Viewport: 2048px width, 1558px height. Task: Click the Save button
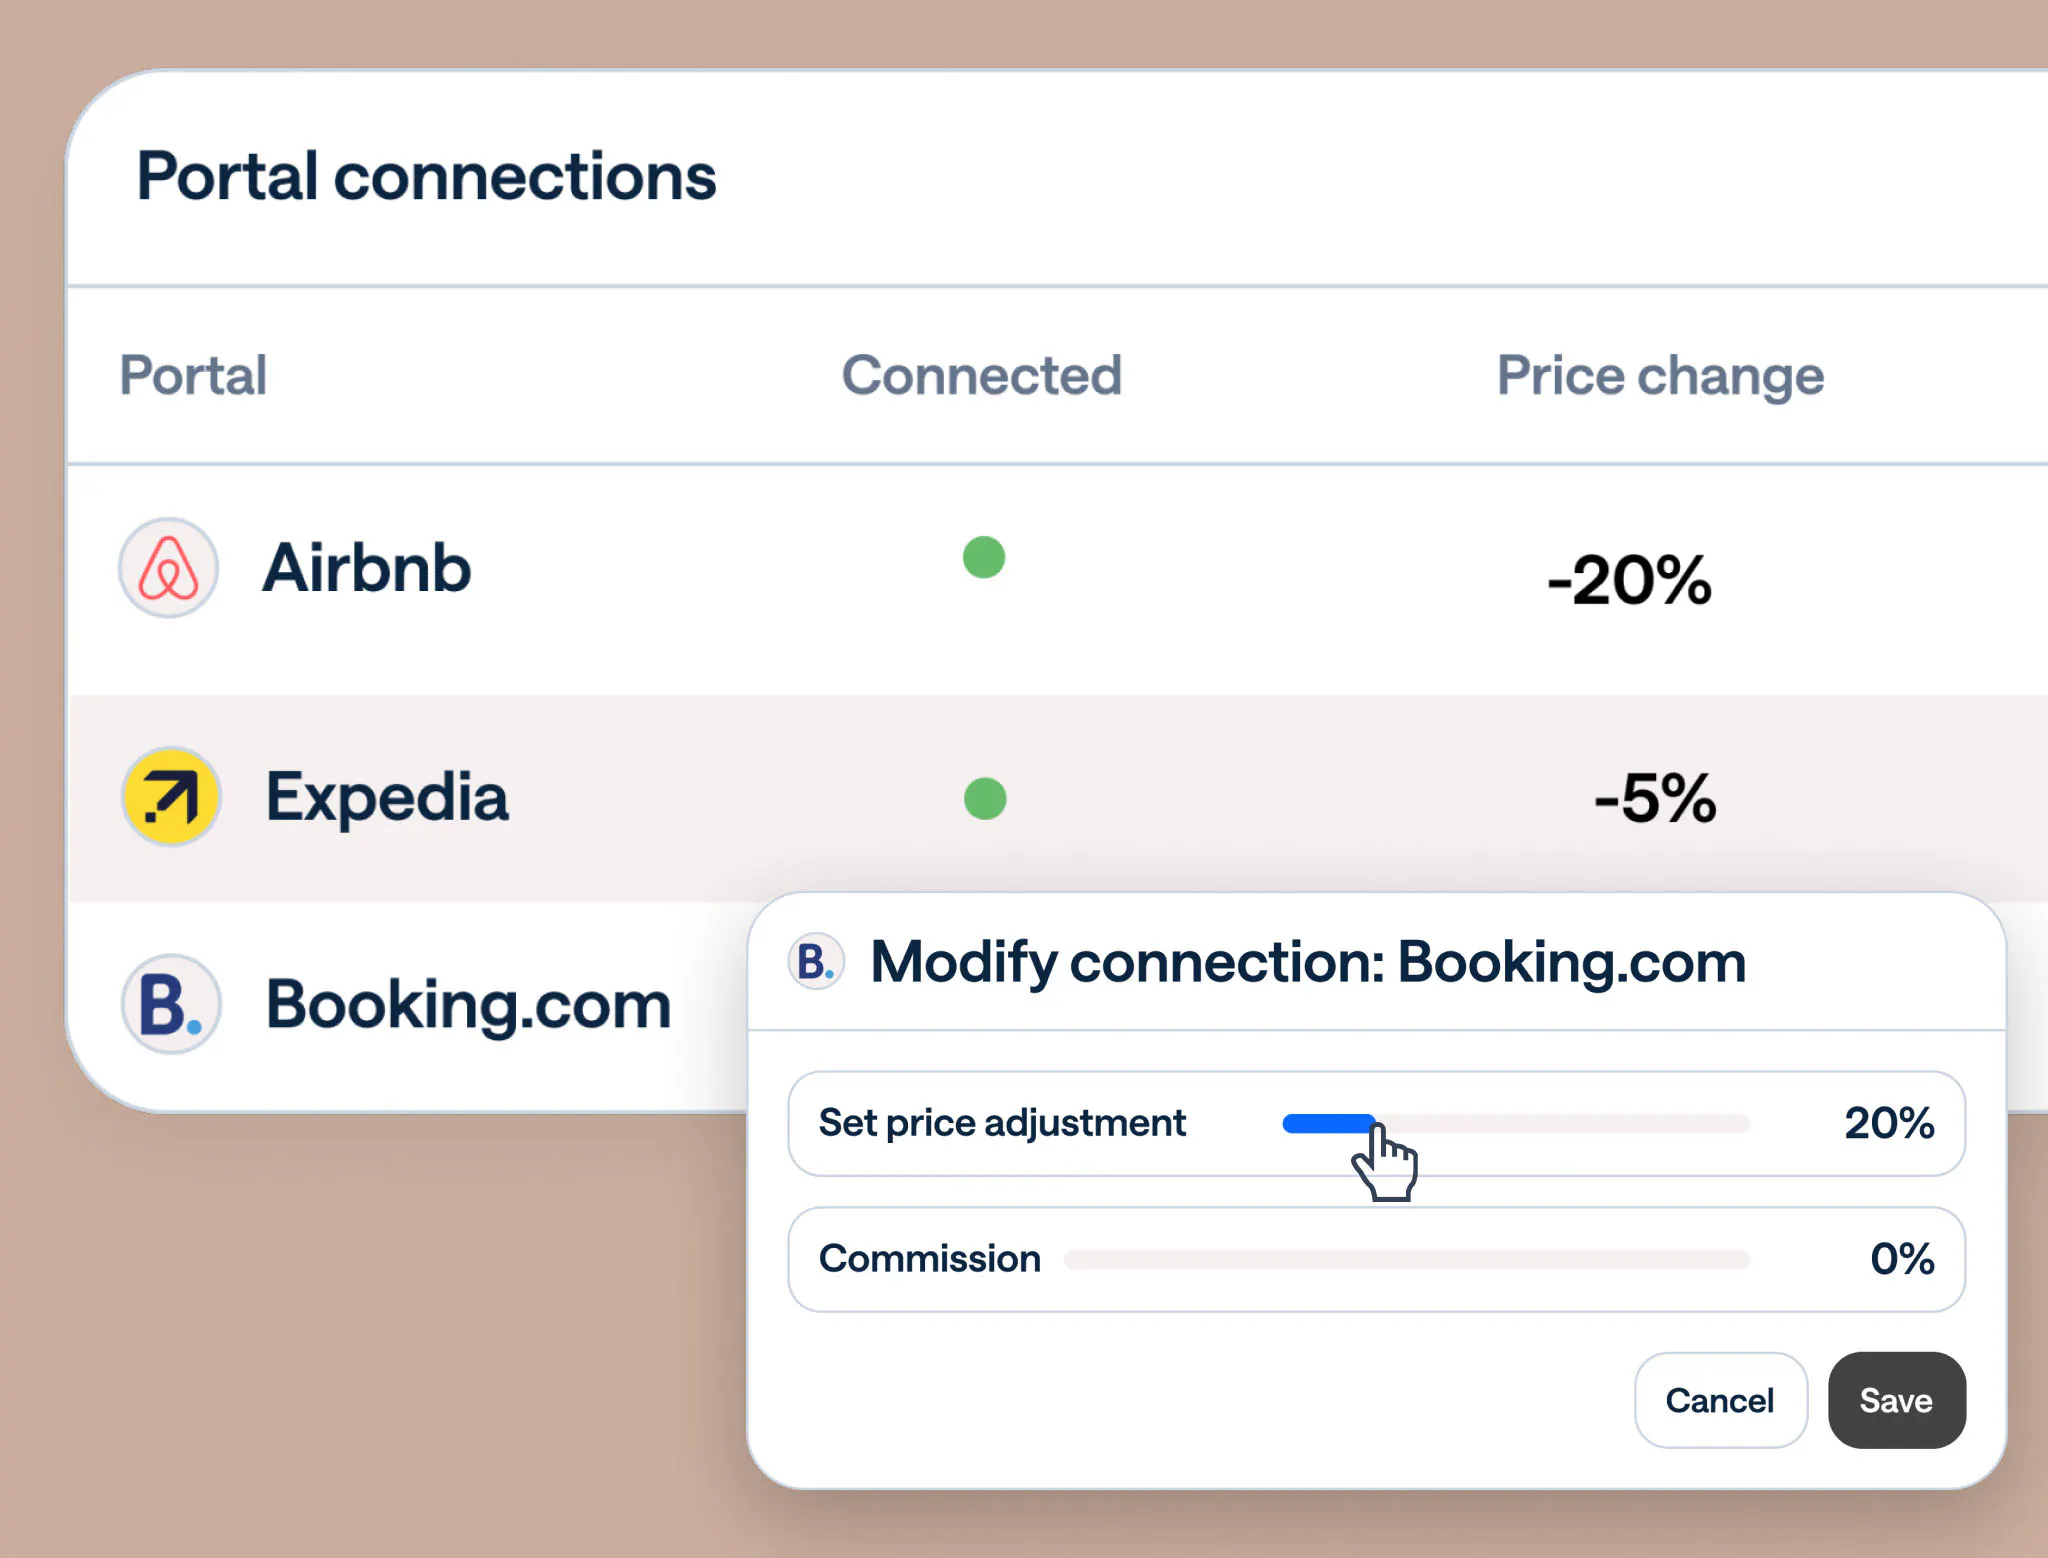tap(1896, 1400)
